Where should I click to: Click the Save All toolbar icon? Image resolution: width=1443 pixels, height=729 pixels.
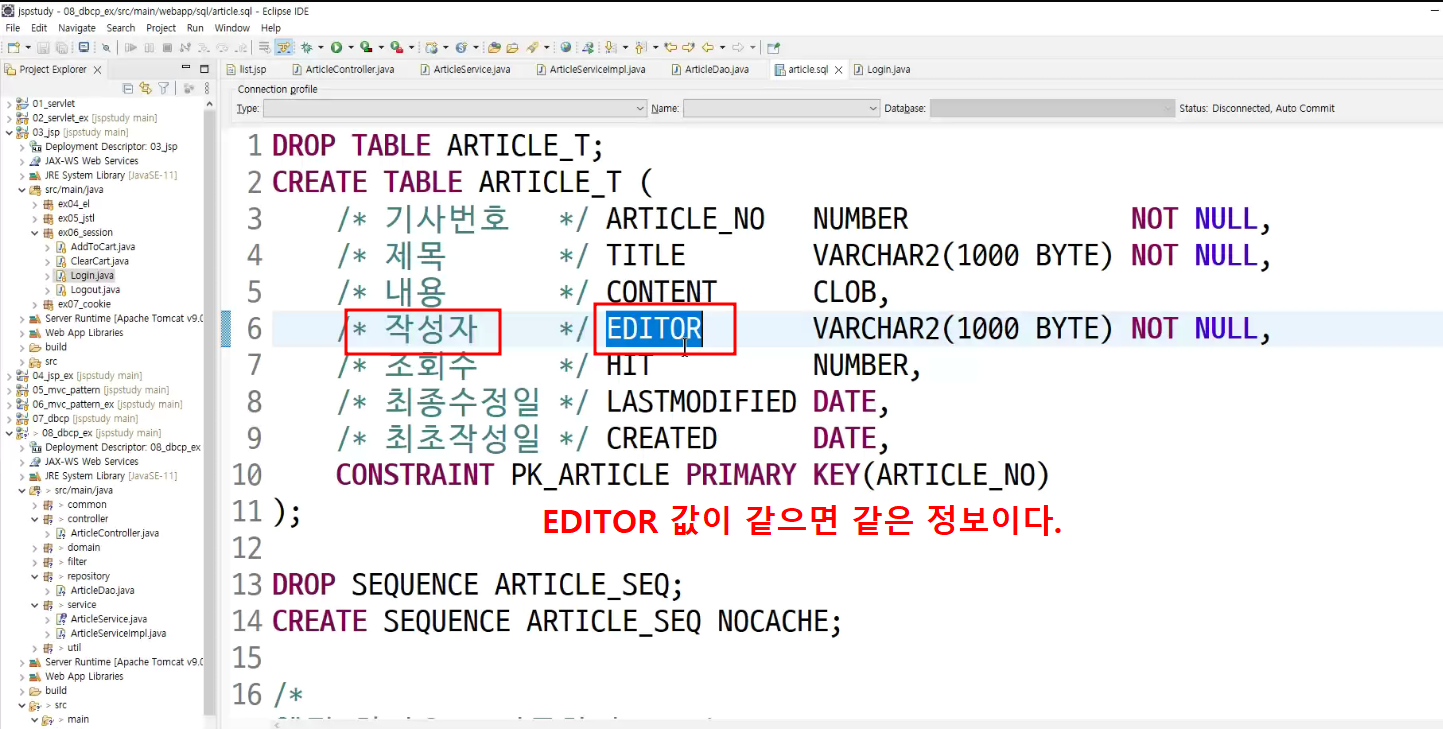coord(62,47)
